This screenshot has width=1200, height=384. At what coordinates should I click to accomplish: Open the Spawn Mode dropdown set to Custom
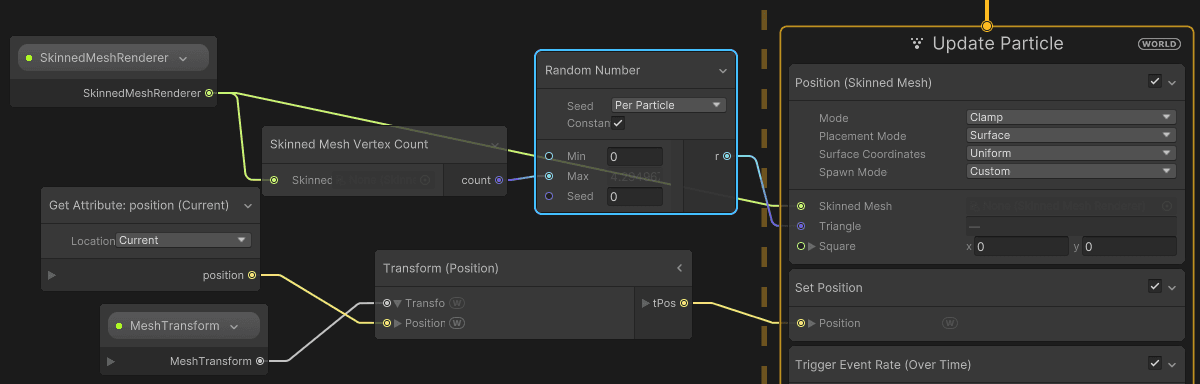point(1071,171)
